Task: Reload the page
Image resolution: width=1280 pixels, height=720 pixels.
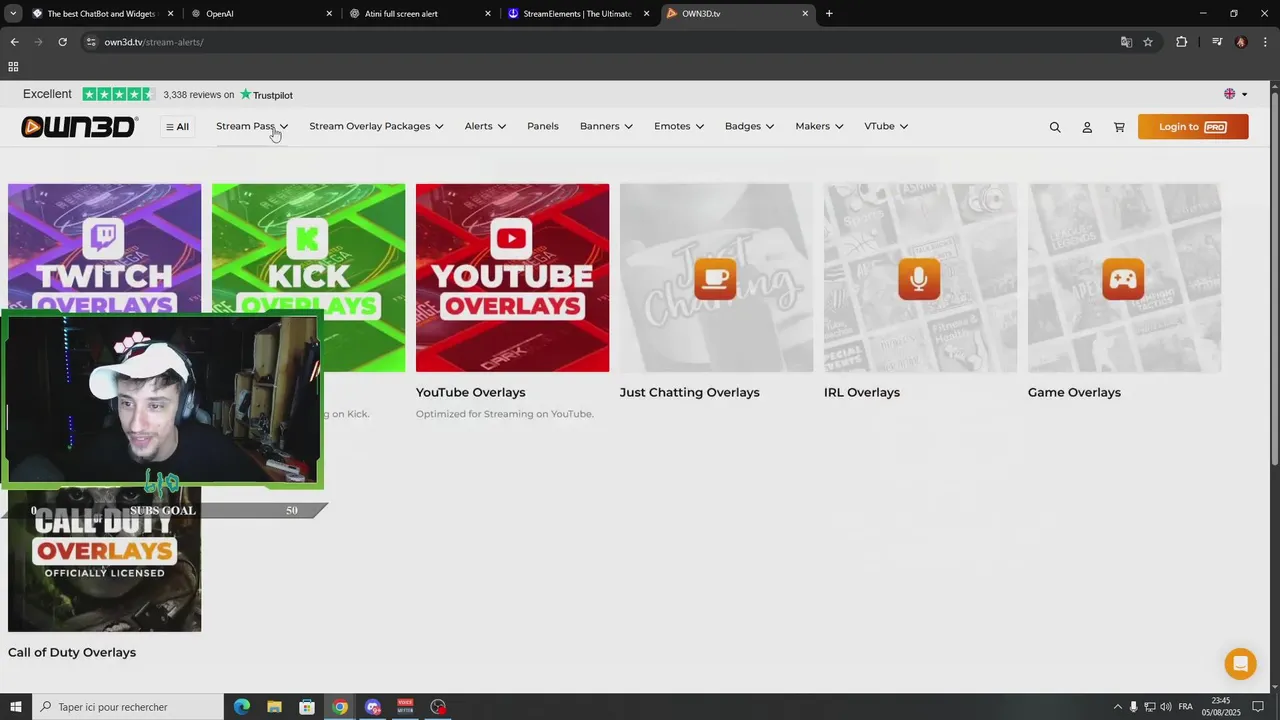Action: 62,42
